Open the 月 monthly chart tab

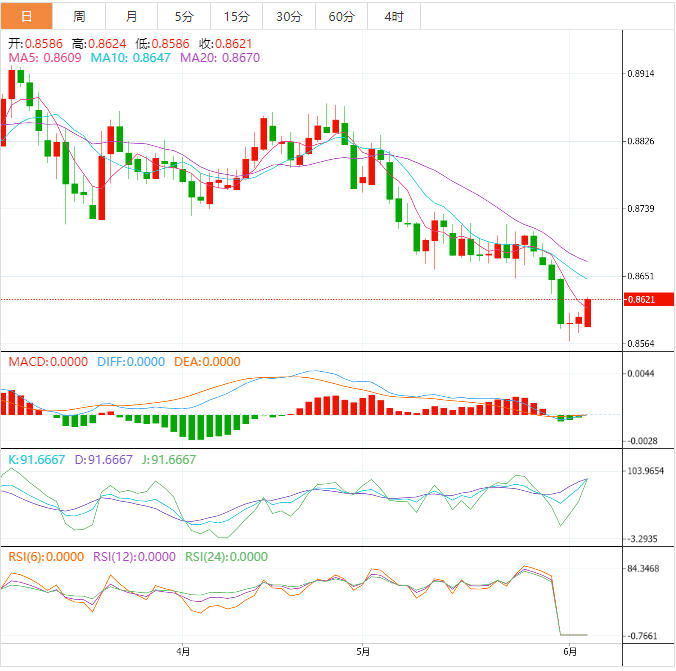tap(132, 16)
